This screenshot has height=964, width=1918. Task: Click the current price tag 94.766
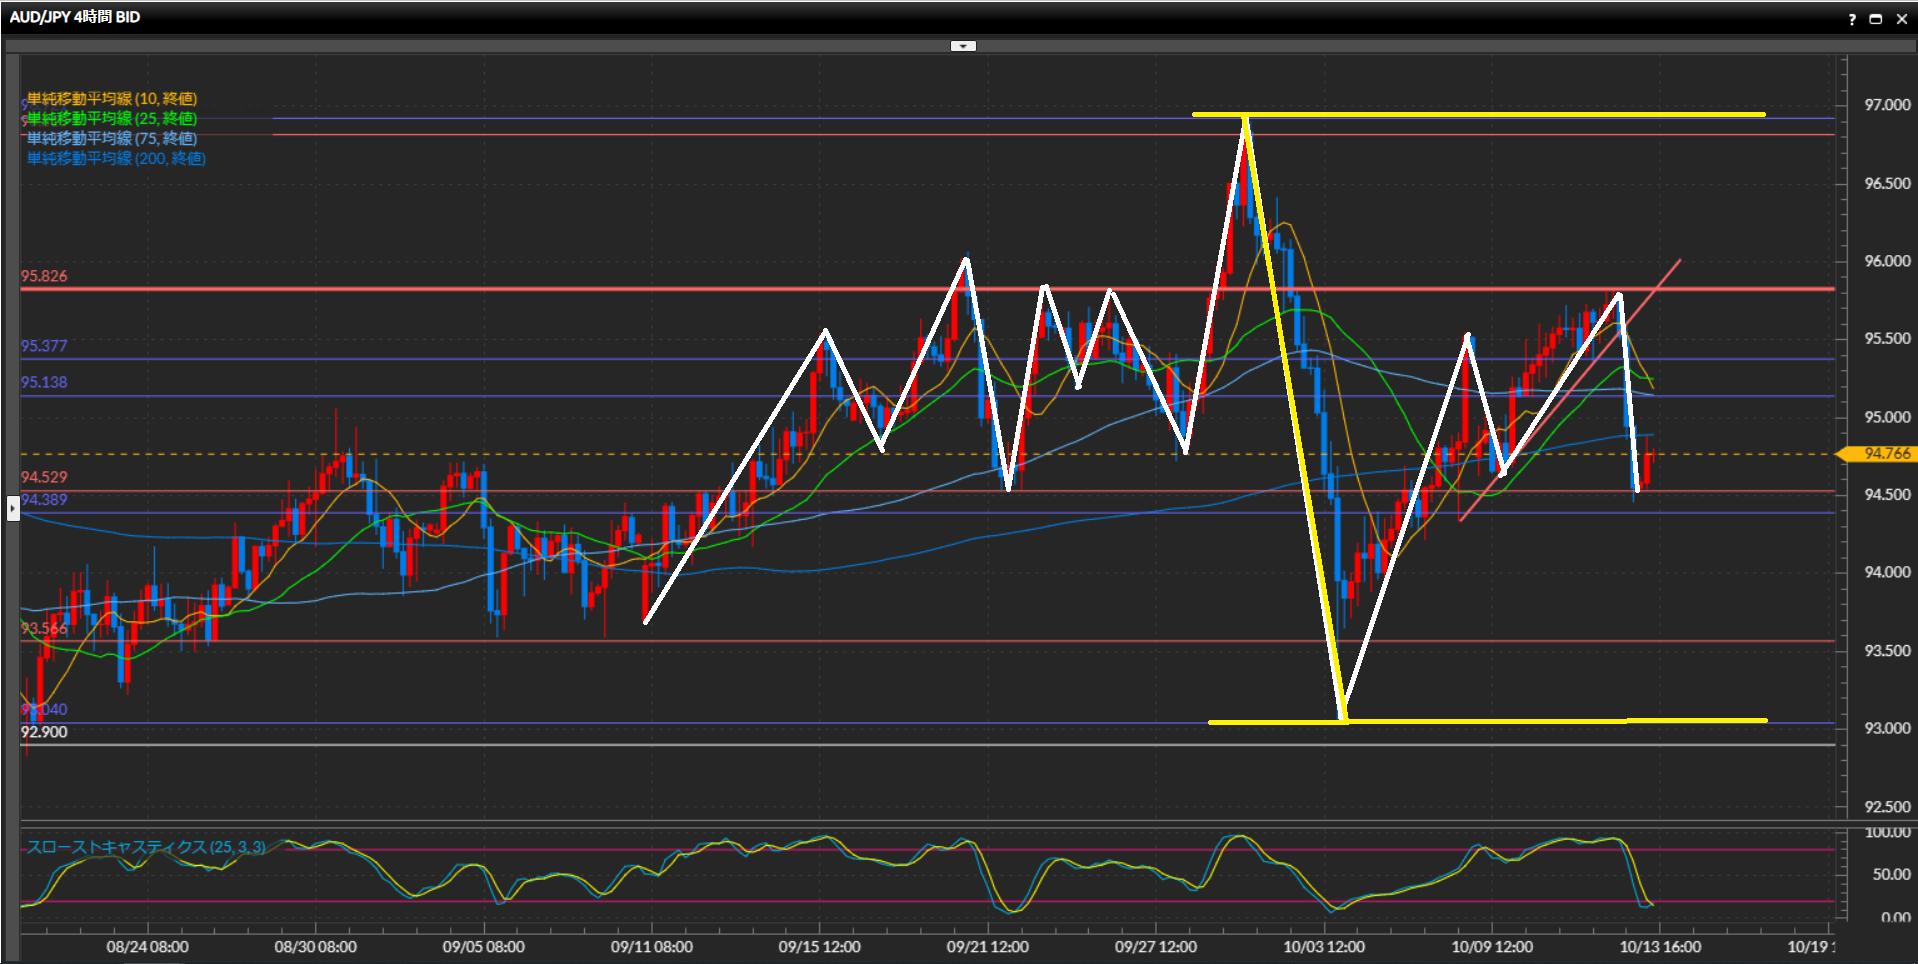coord(1885,454)
